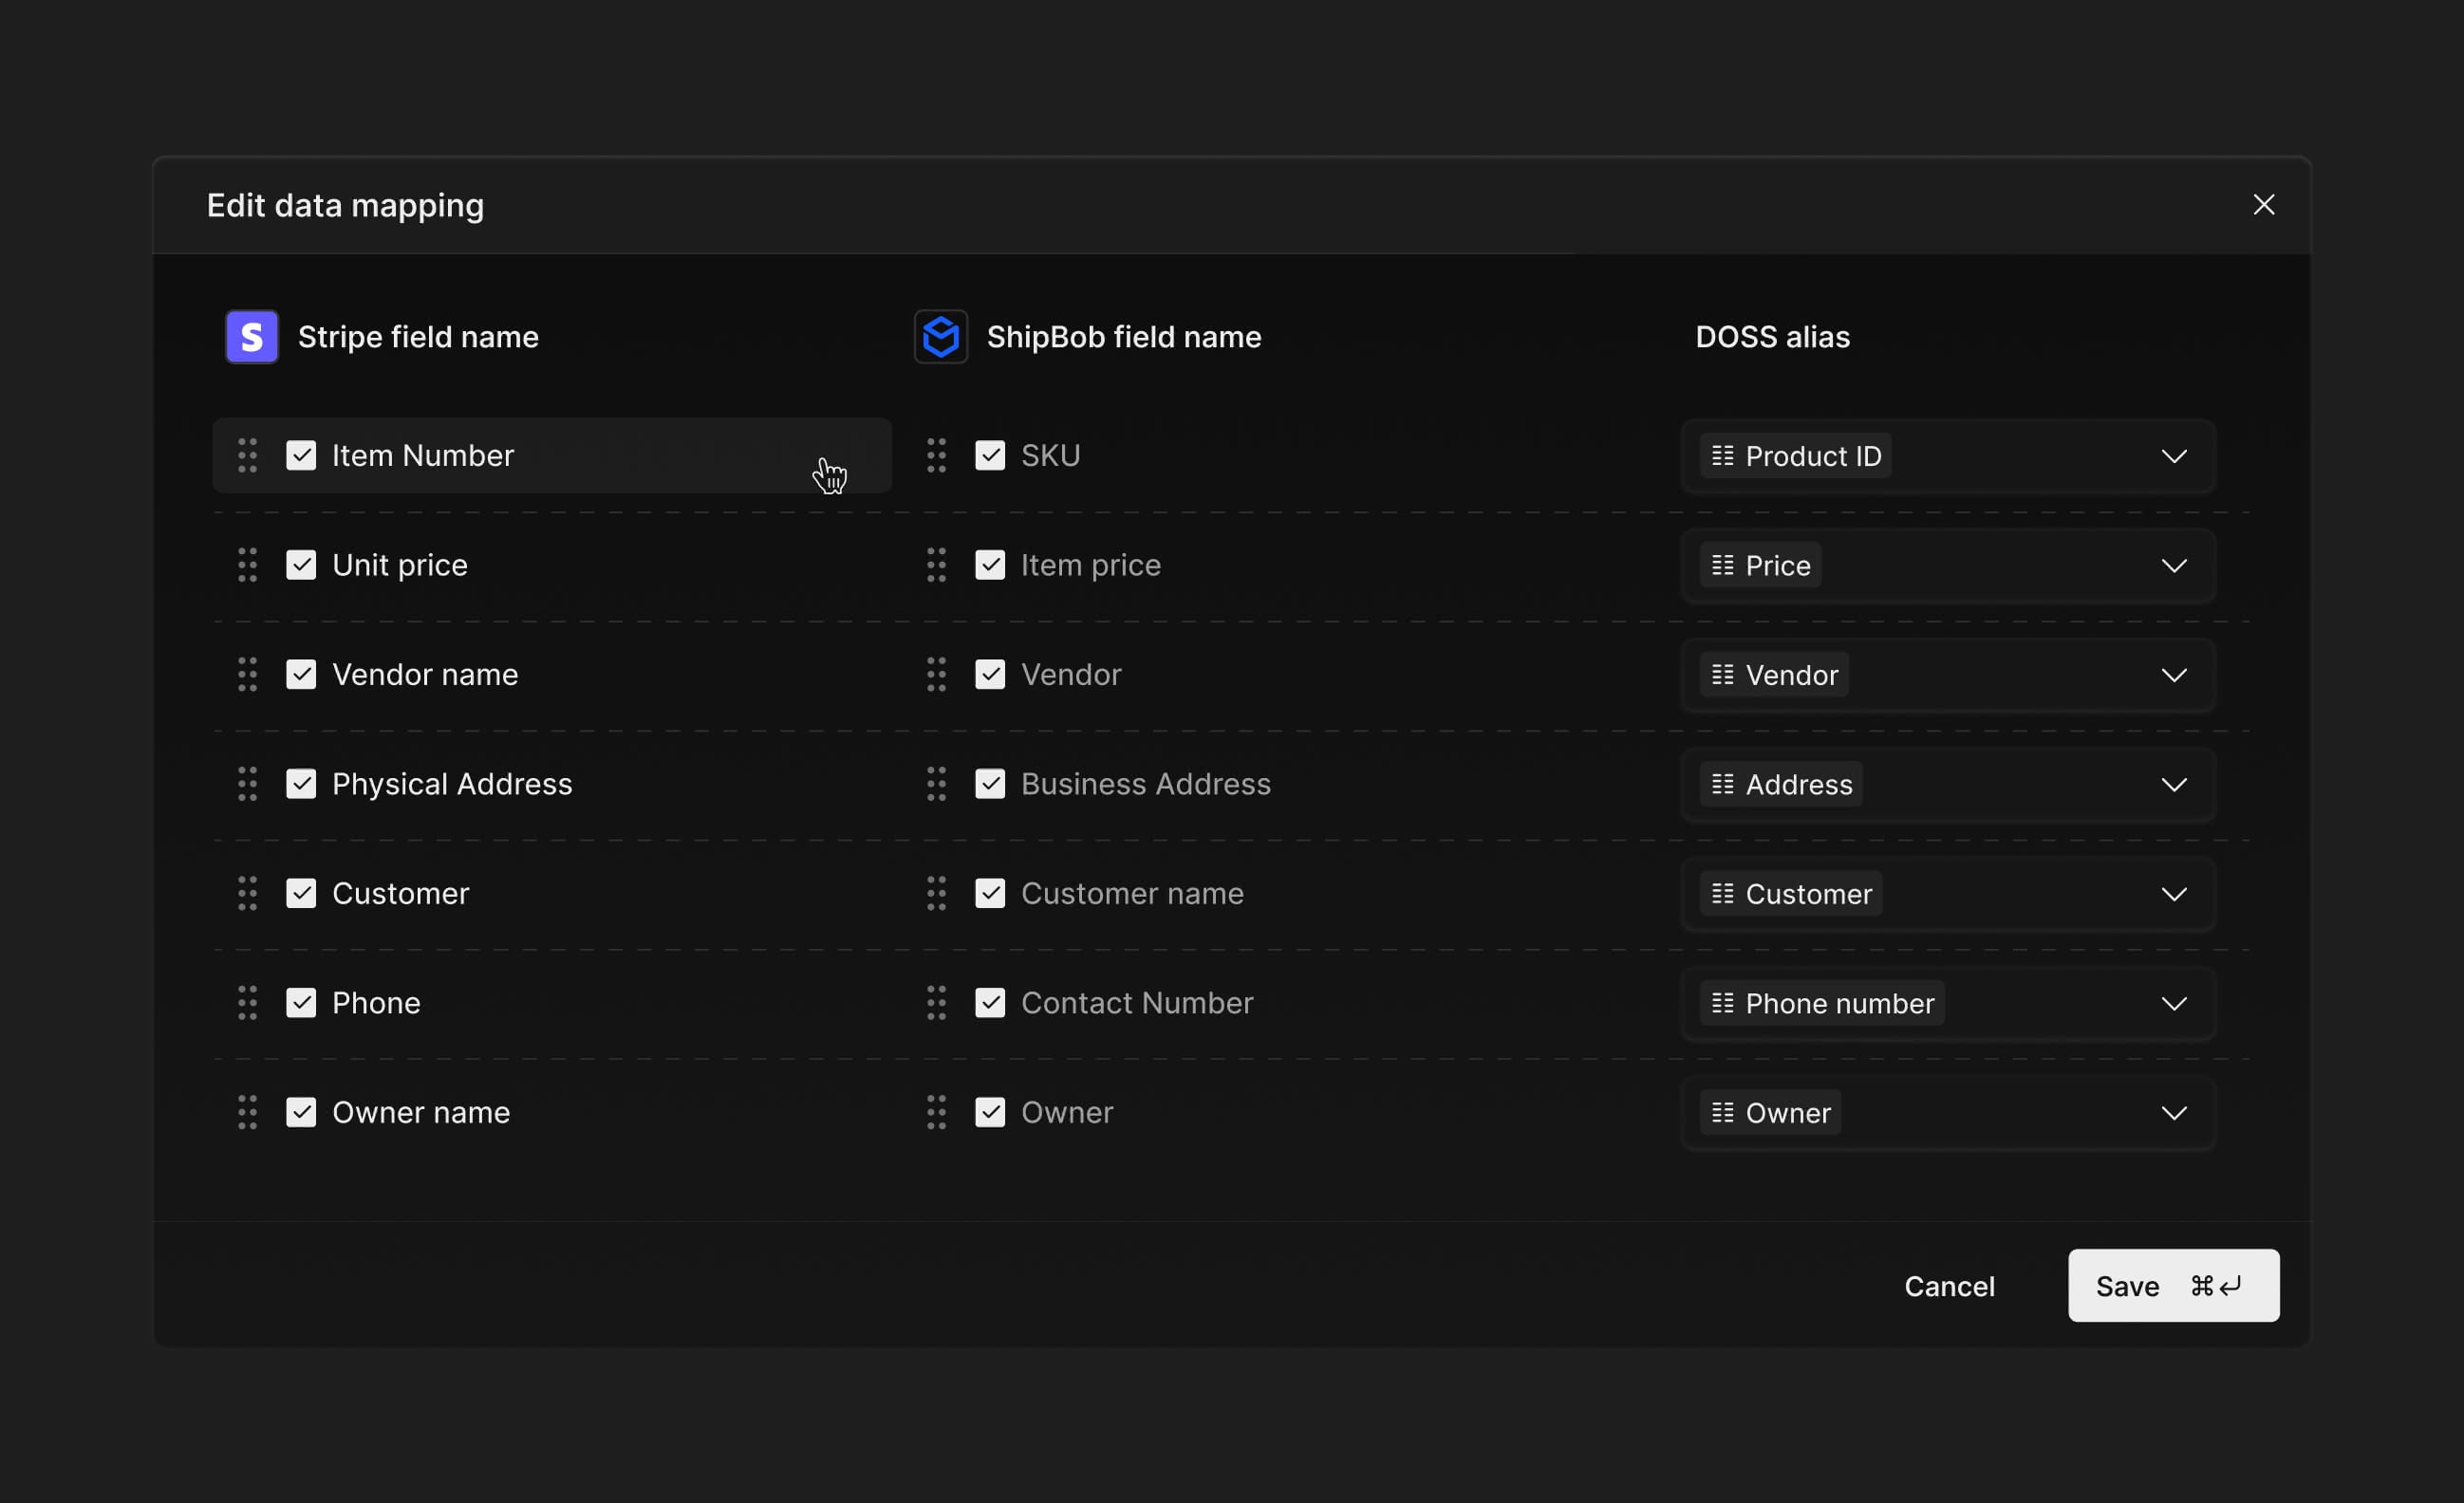The height and width of the screenshot is (1503, 2464).
Task: Open the Phone number alias dropdown
Action: coord(2175,1003)
